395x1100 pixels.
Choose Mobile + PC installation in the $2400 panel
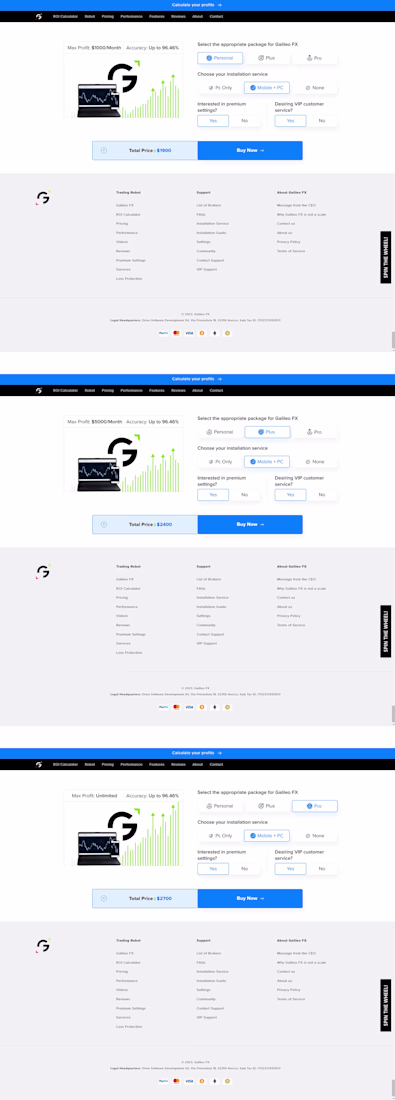pyautogui.click(x=267, y=462)
